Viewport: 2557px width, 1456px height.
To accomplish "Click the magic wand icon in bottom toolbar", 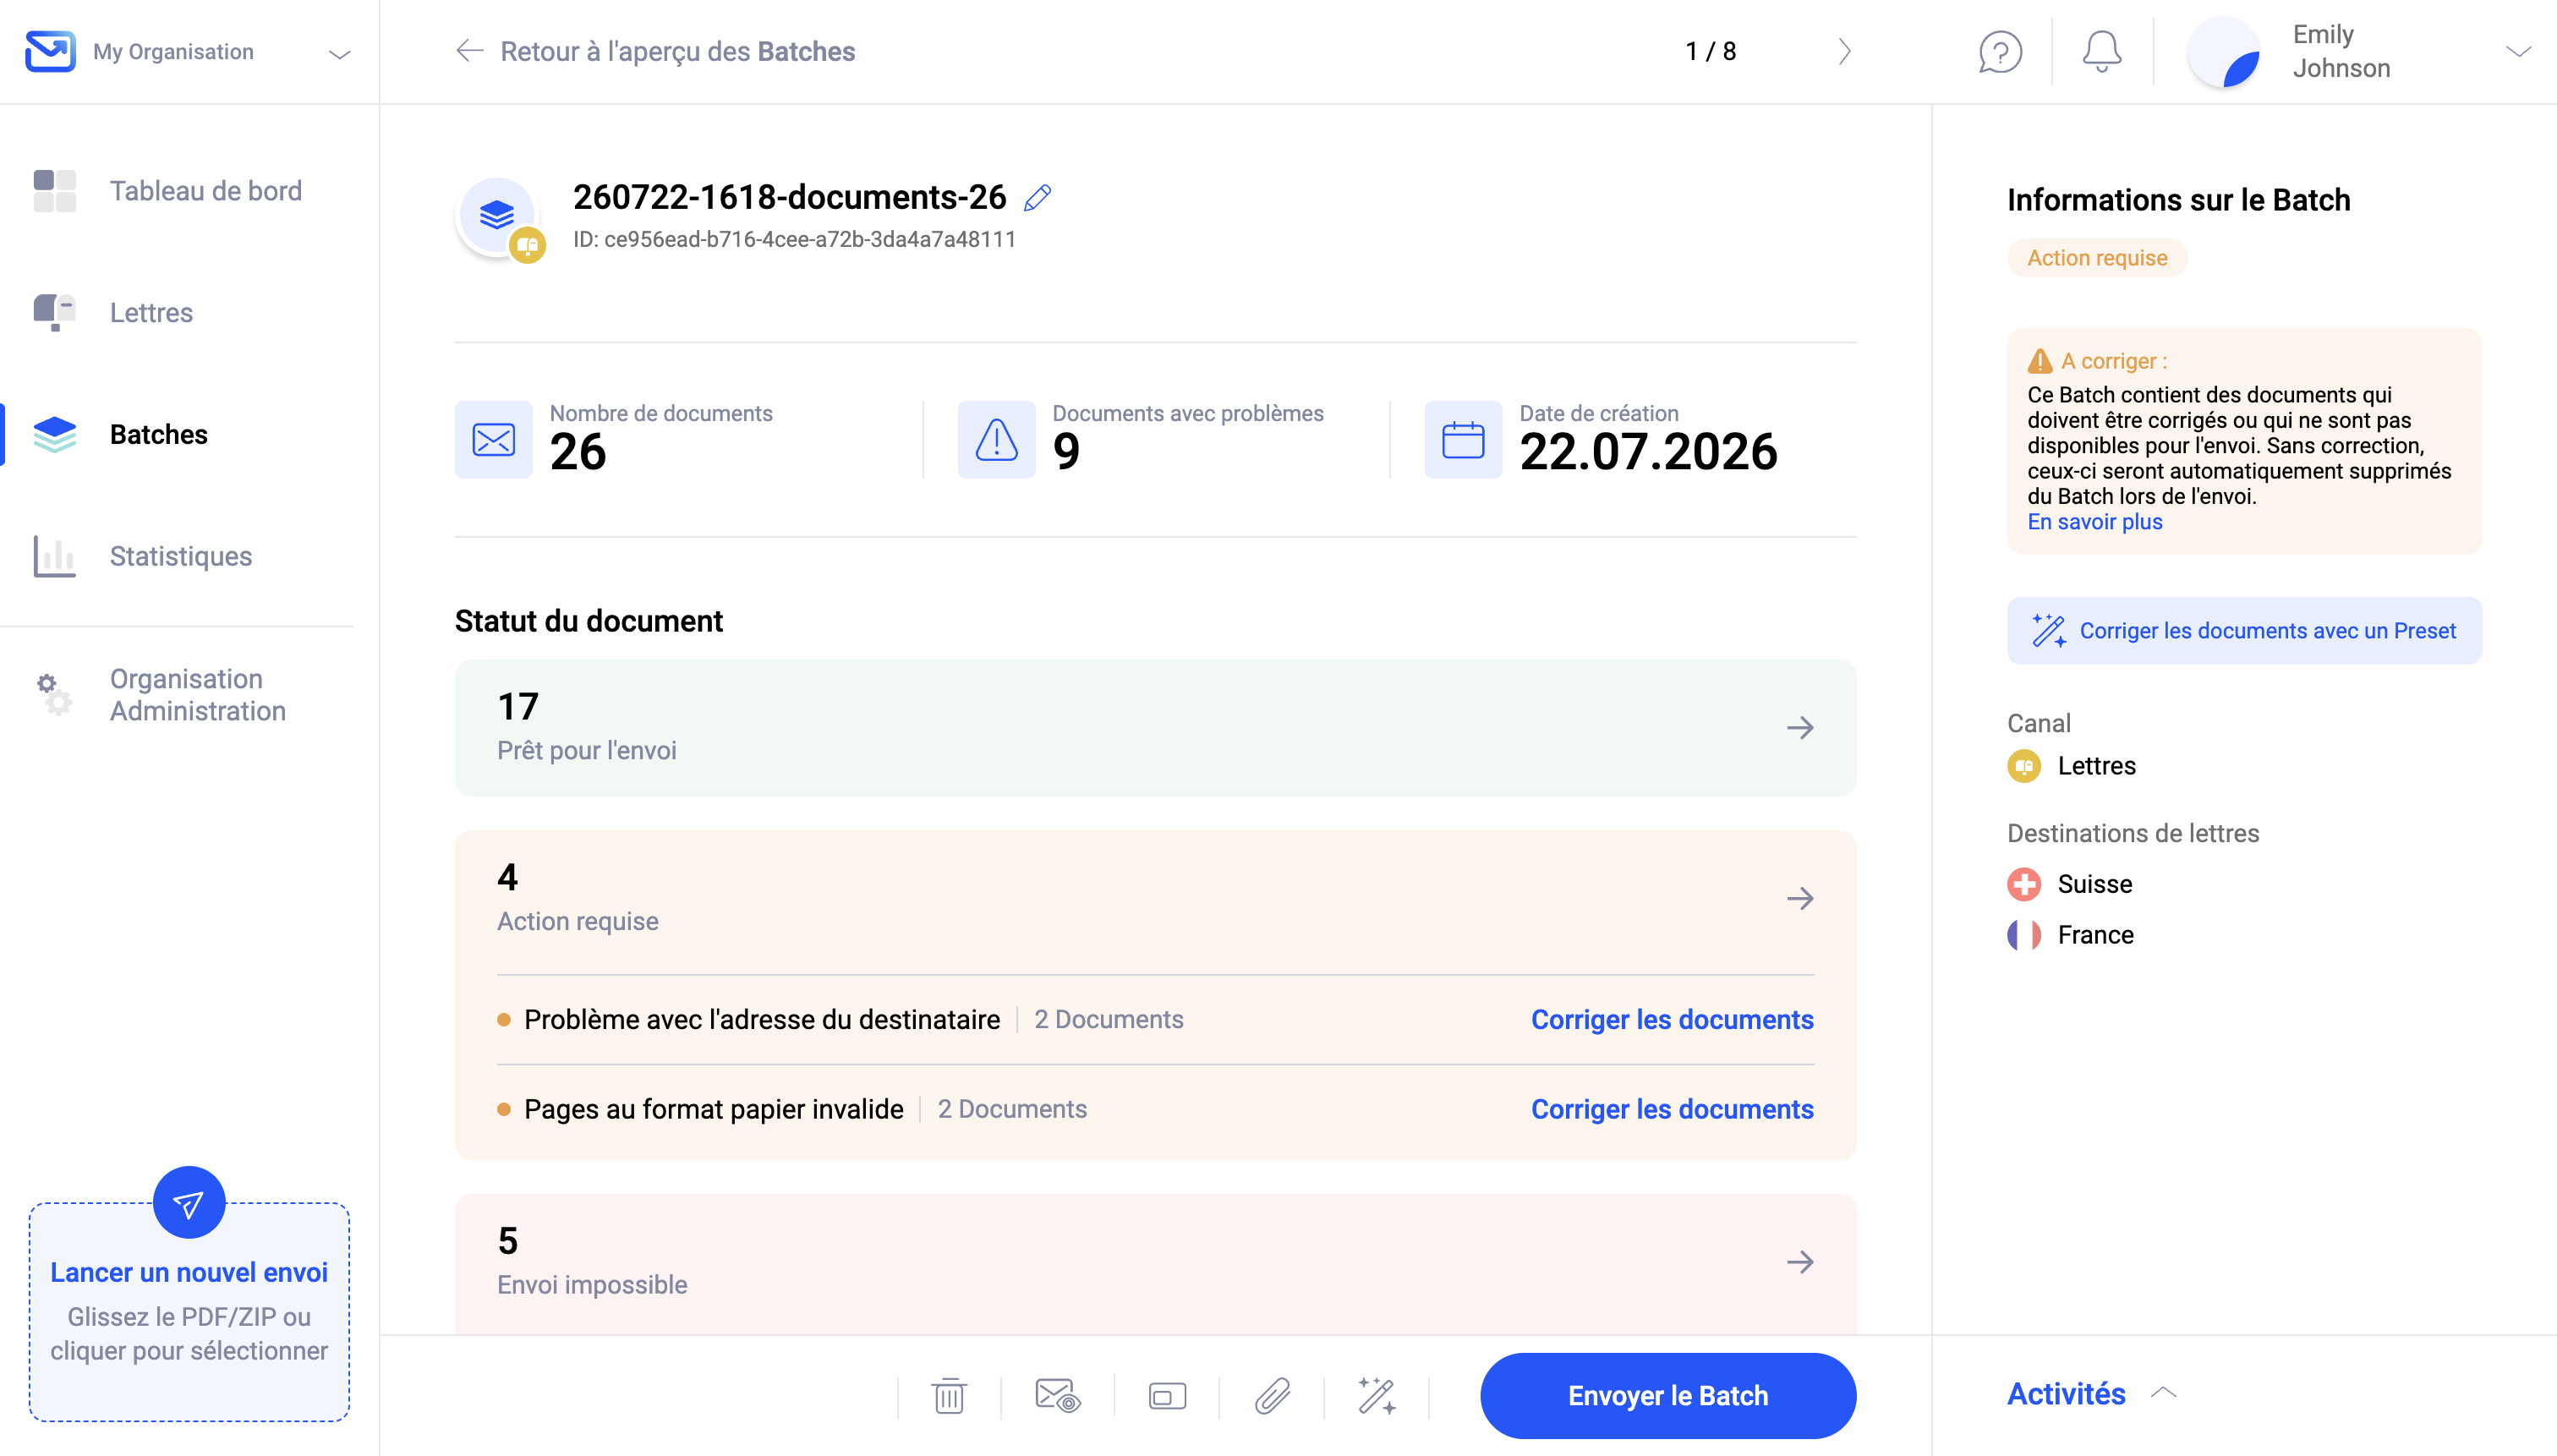I will (x=1377, y=1396).
